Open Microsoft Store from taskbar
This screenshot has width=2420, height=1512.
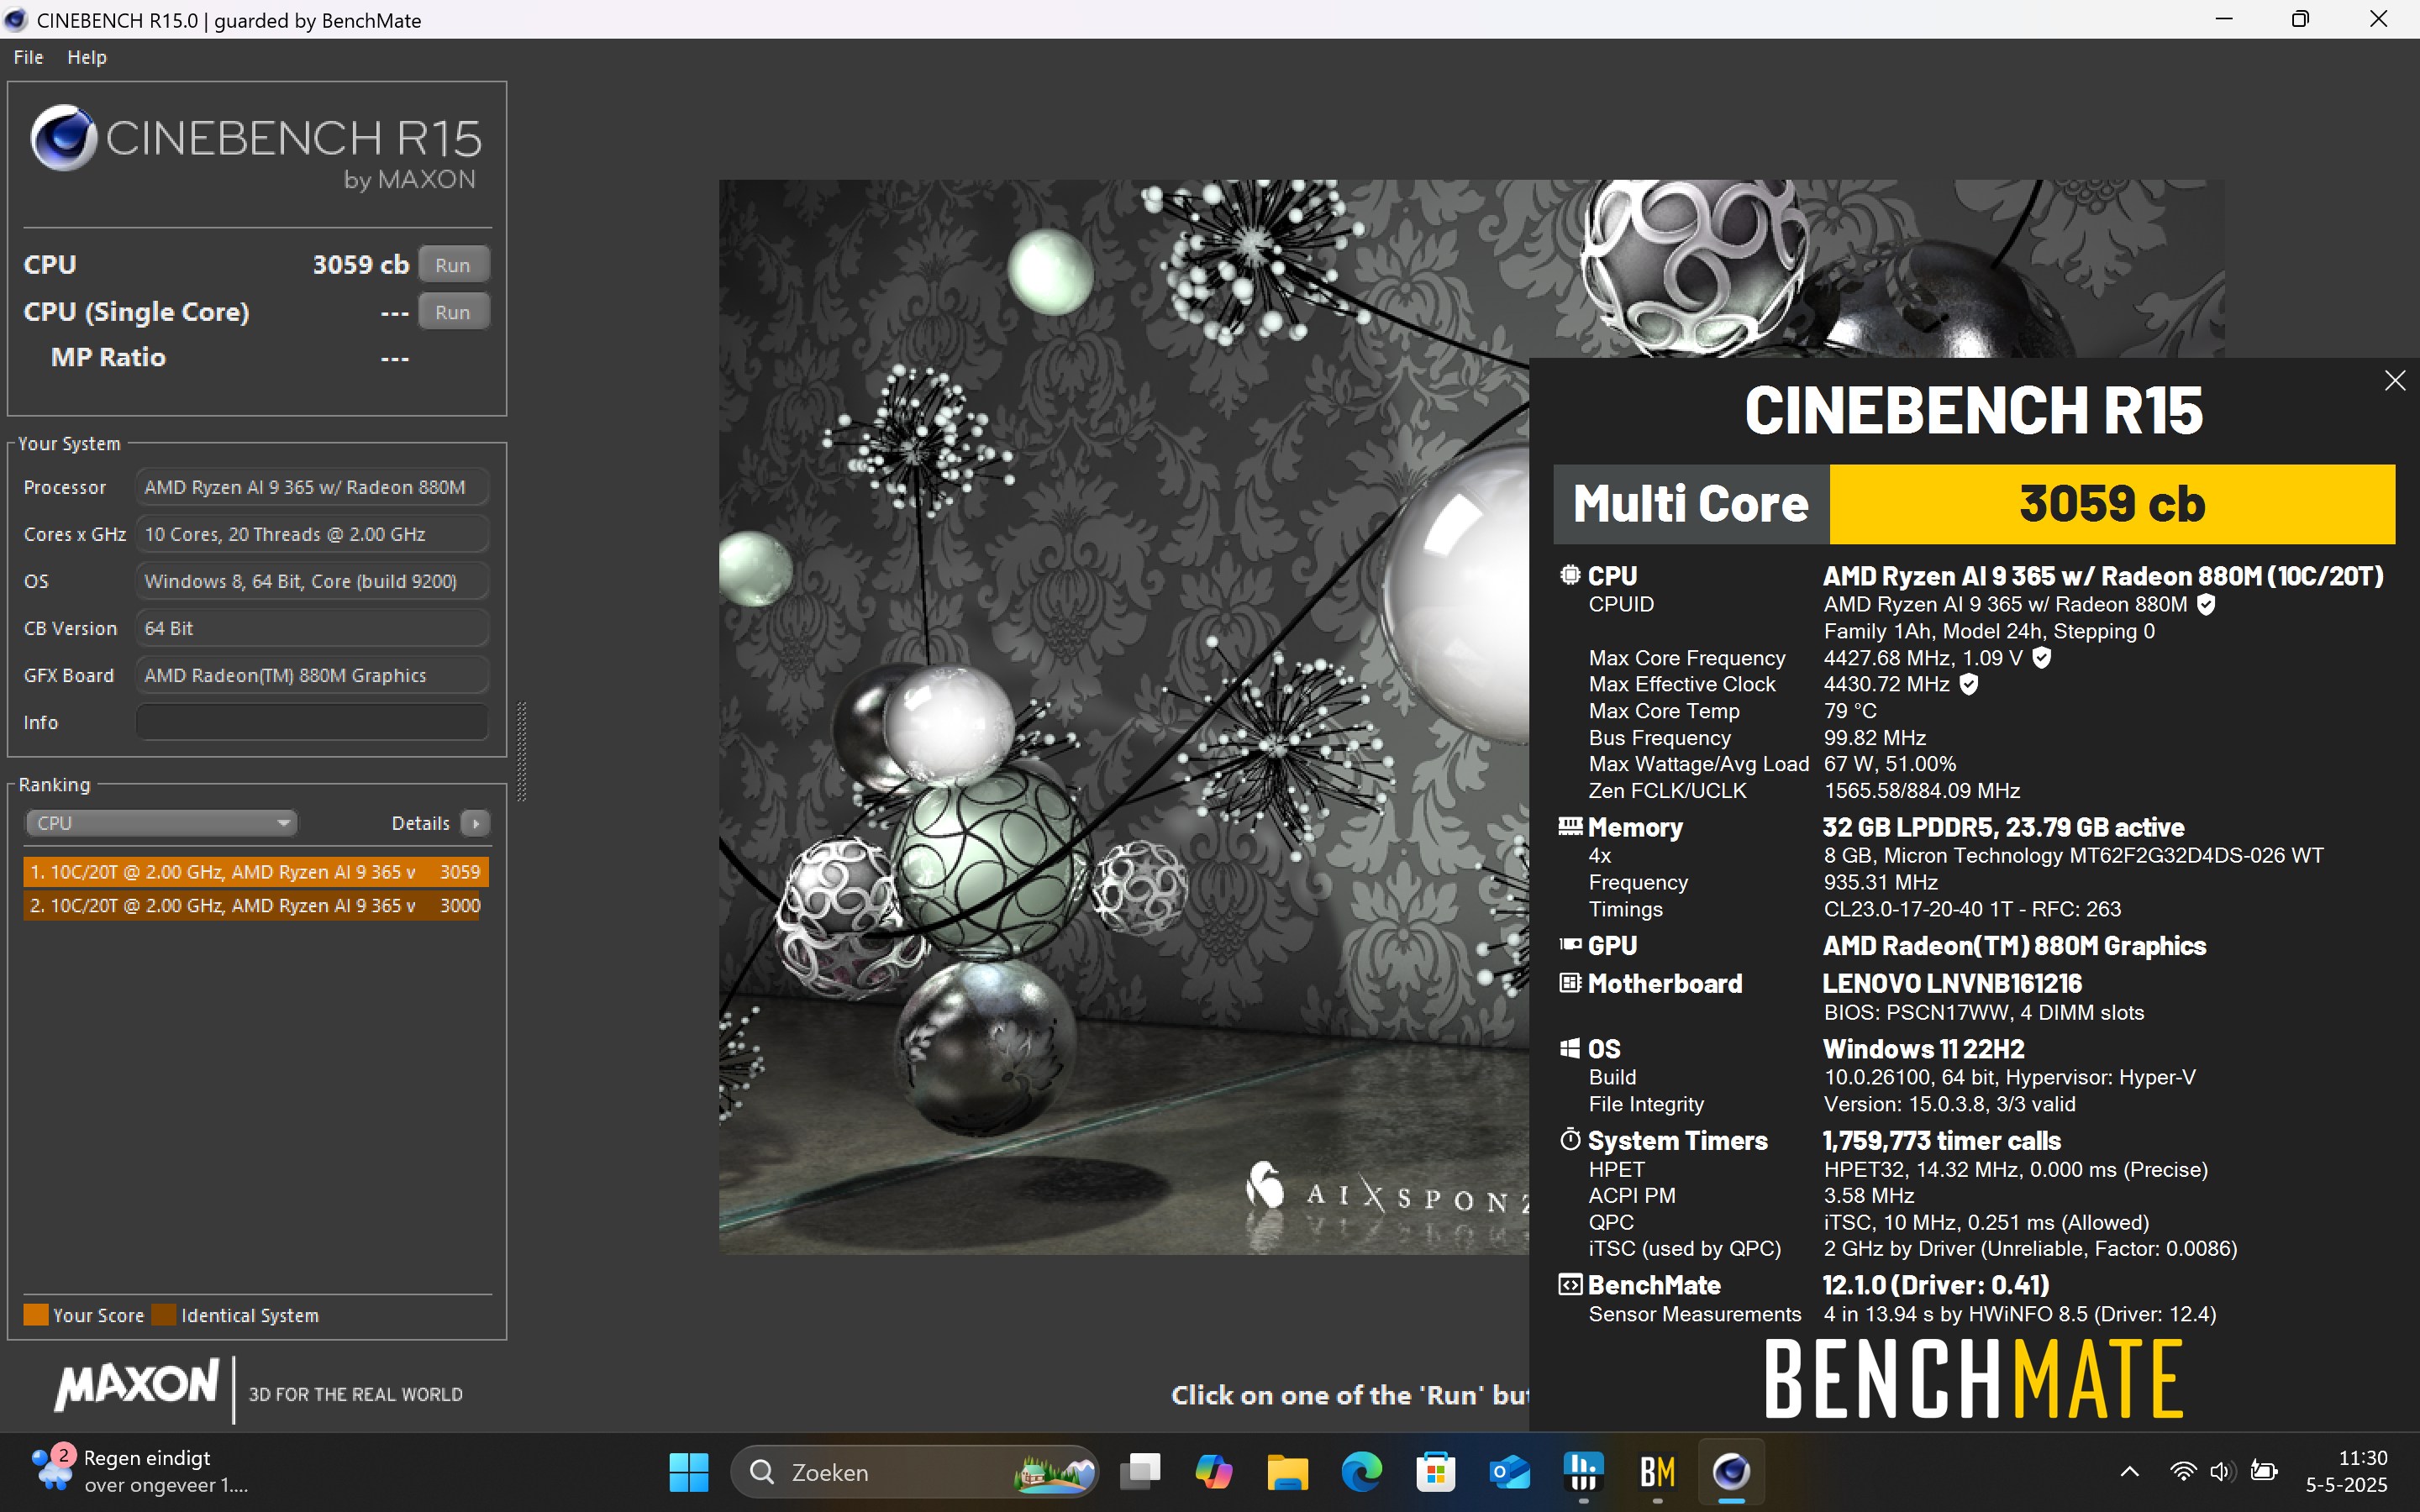[x=1436, y=1472]
